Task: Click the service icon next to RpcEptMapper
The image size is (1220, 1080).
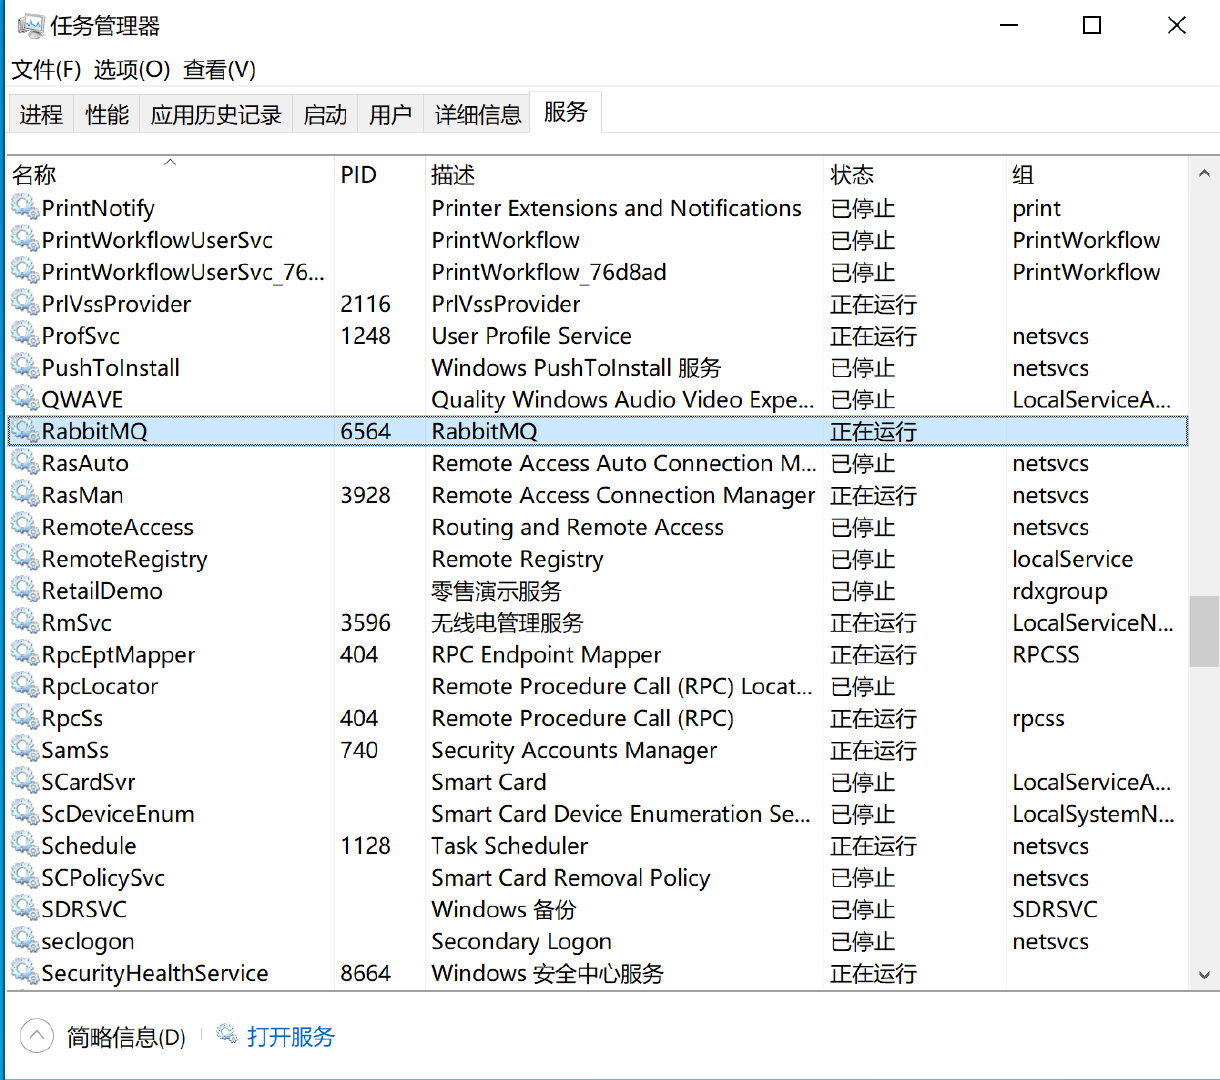Action: click(25, 655)
